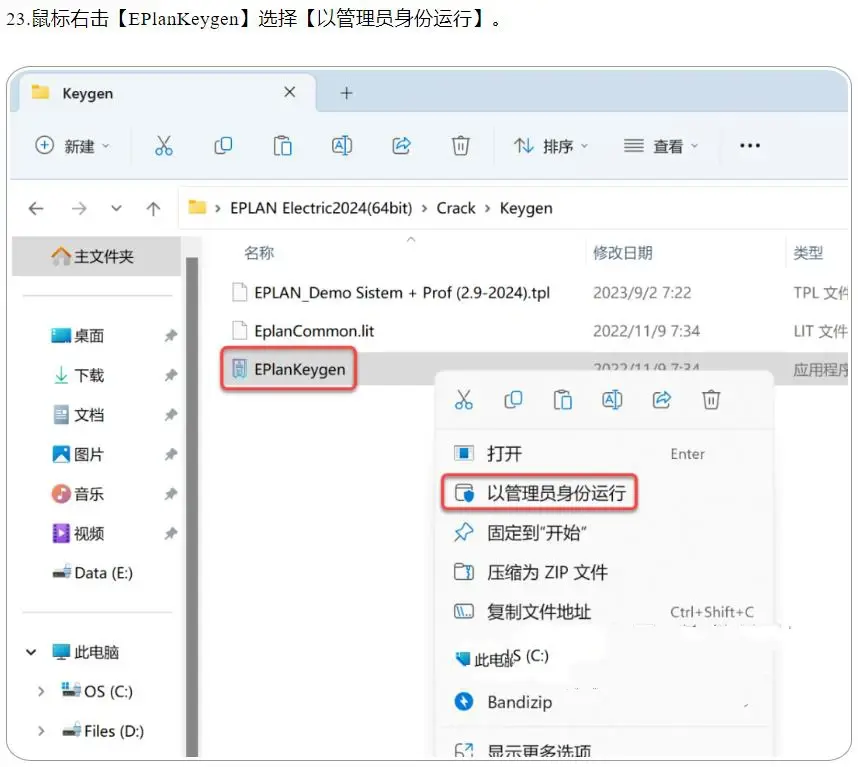858x767 pixels.
Task: Open the three-dot See more toolbar menu
Action: click(x=750, y=146)
